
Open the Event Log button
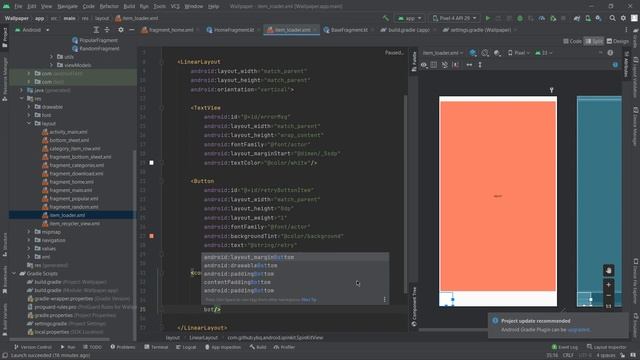pyautogui.click(x=564, y=347)
